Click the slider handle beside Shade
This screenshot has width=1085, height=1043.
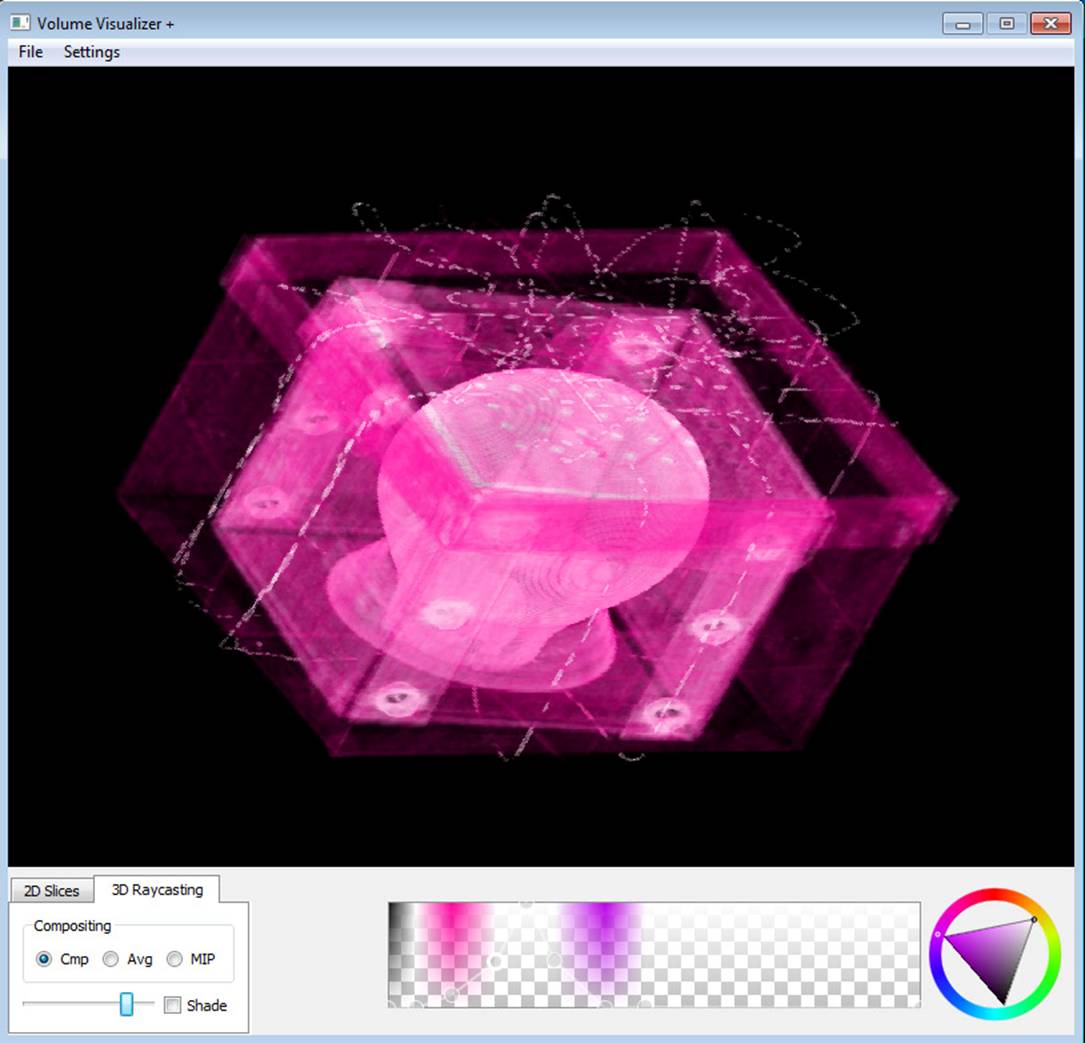pos(126,1004)
